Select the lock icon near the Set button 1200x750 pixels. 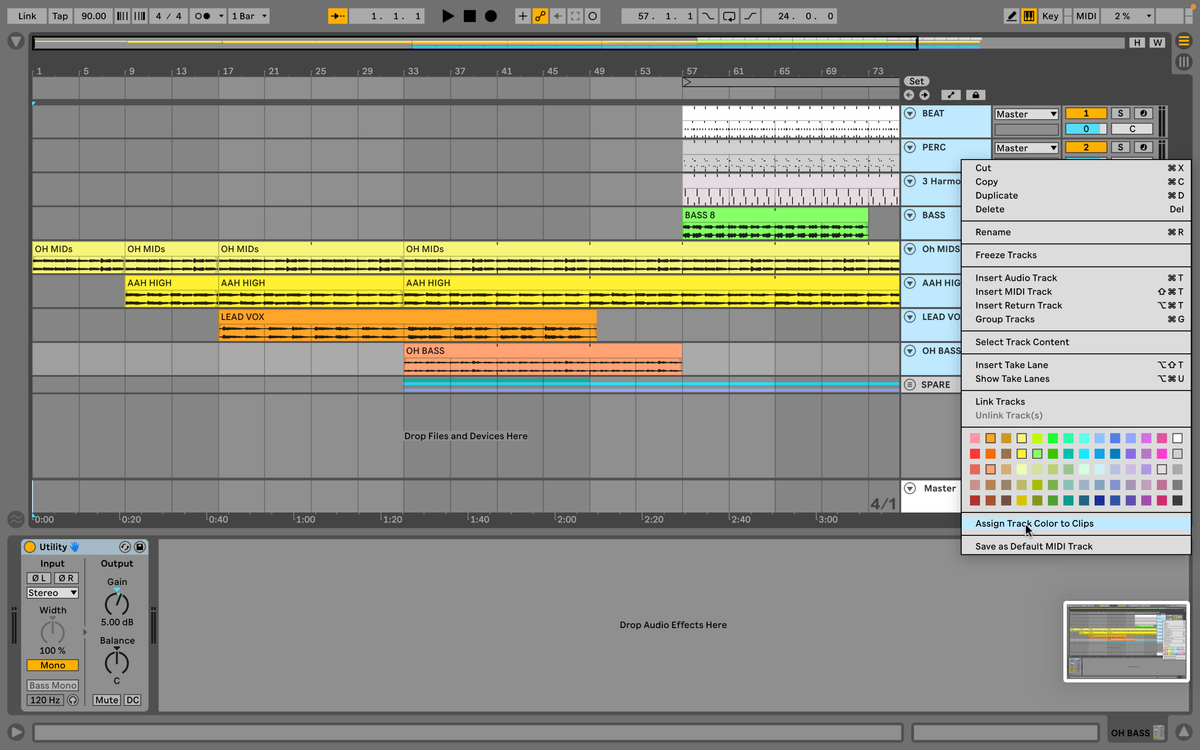click(976, 94)
